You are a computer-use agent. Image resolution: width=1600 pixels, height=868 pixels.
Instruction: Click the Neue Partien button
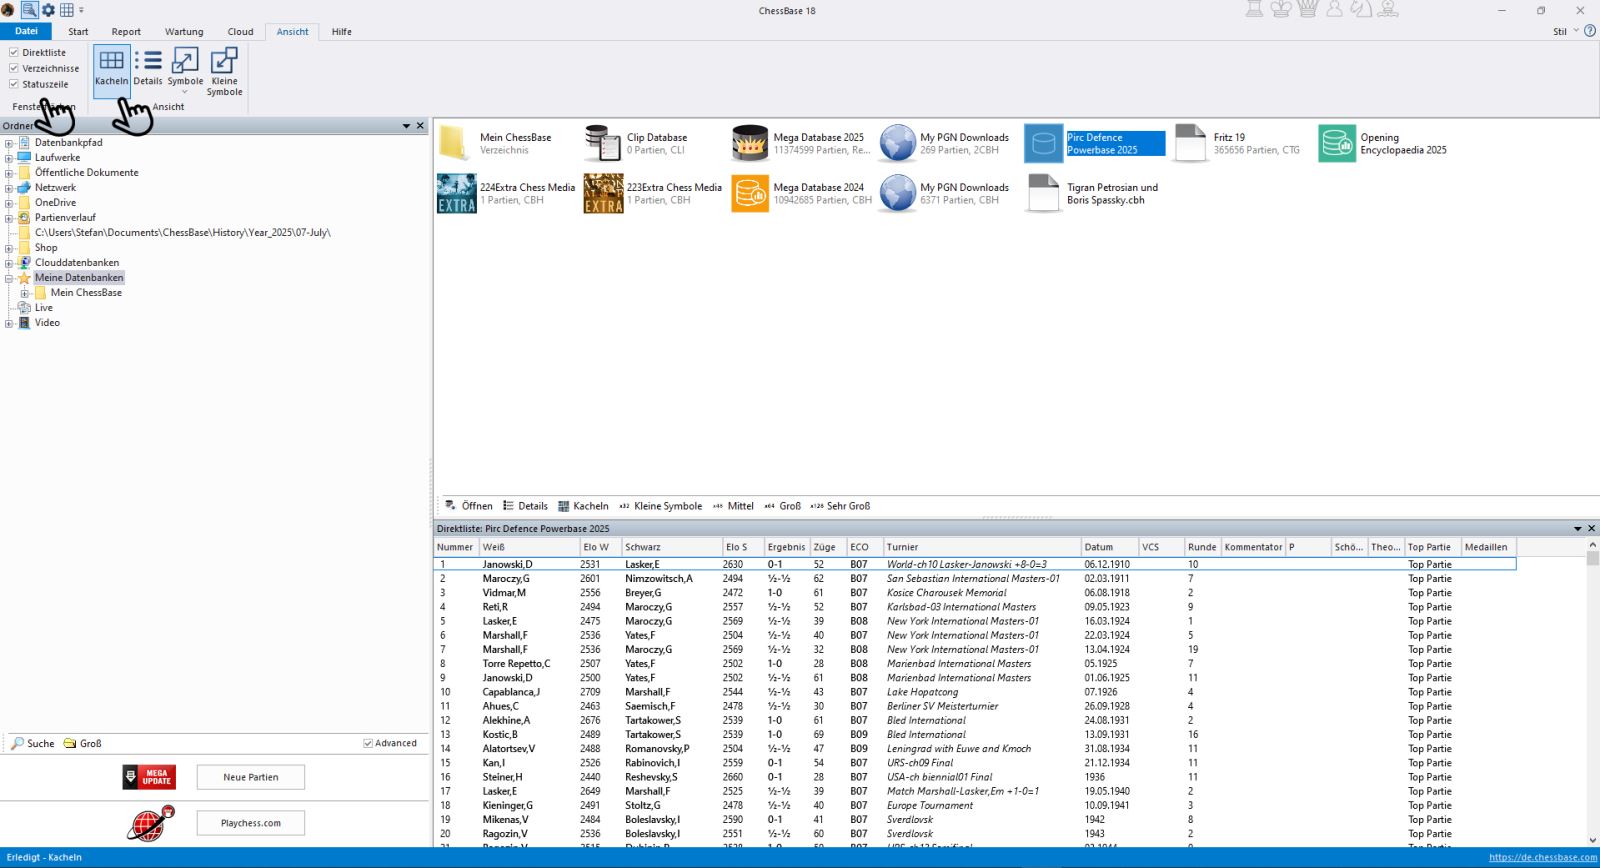[250, 777]
